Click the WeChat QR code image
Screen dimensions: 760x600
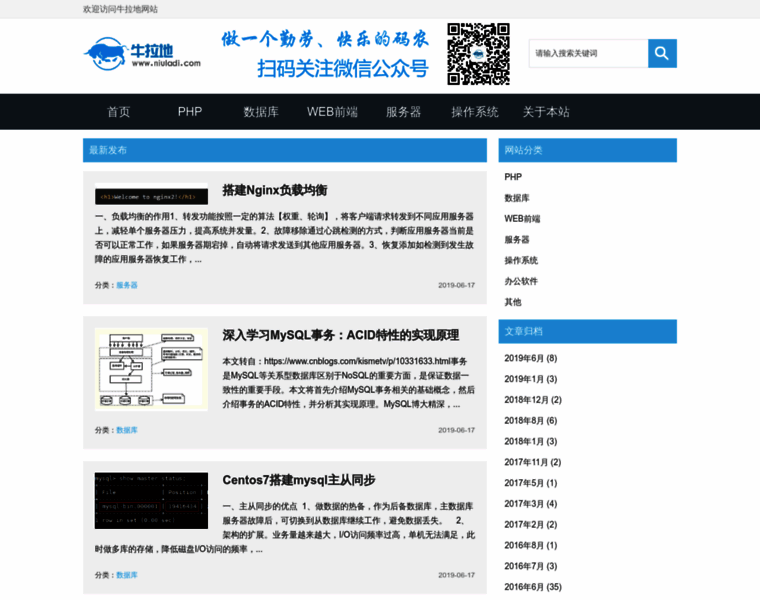(x=478, y=54)
